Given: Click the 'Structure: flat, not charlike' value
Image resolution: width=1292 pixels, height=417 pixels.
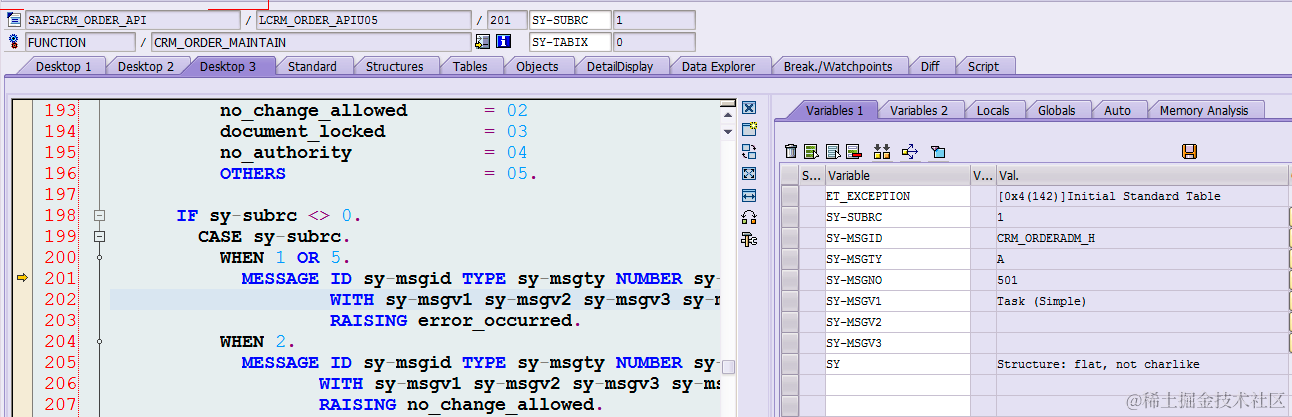Looking at the screenshot, I should (1098, 364).
